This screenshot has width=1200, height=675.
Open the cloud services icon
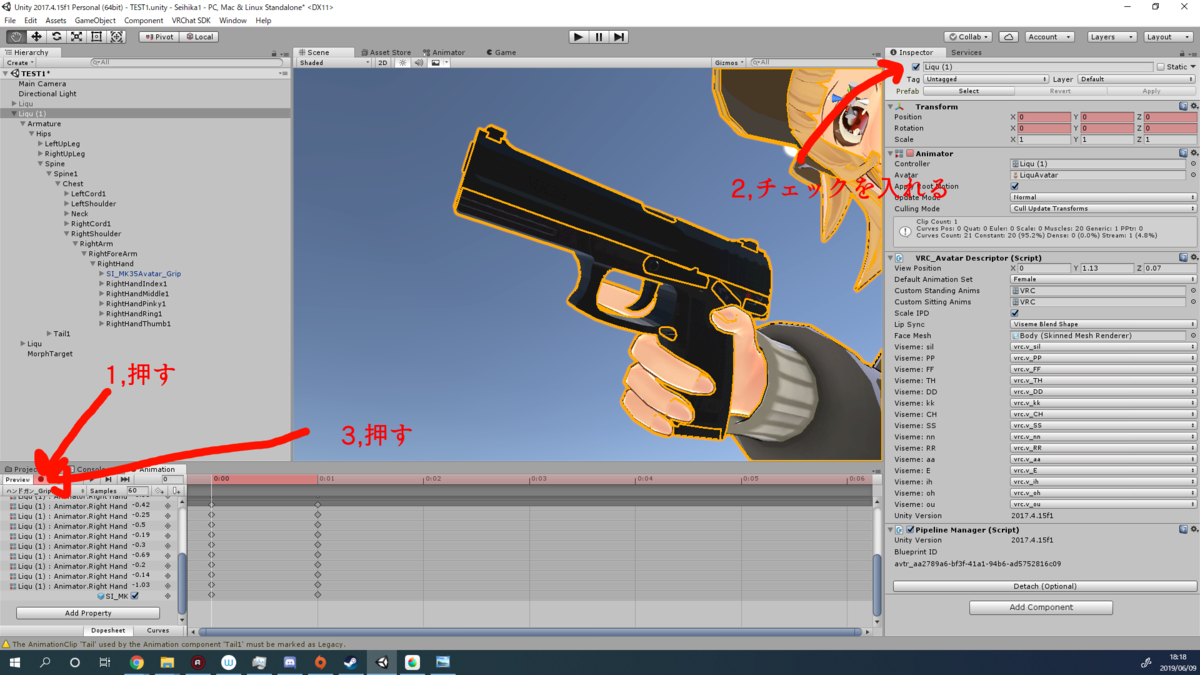(x=1009, y=37)
